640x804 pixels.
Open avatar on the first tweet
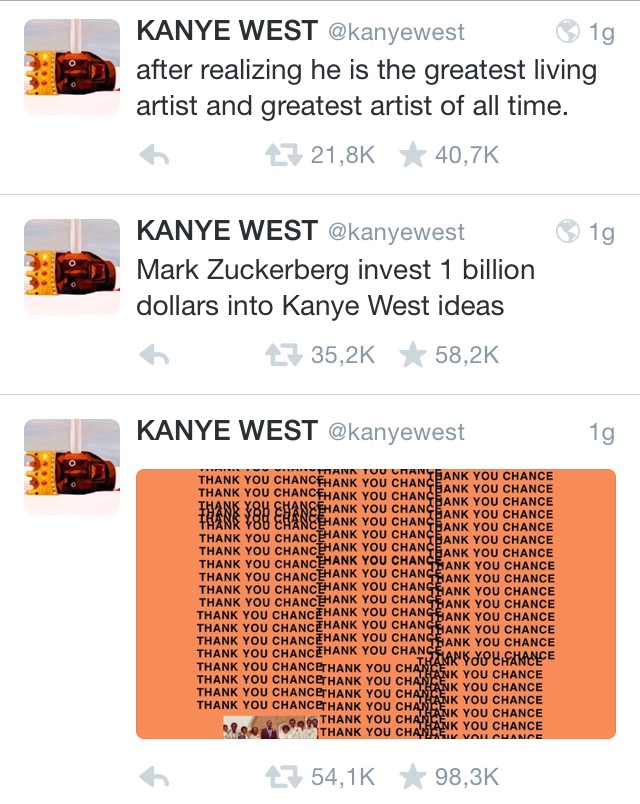(x=72, y=67)
